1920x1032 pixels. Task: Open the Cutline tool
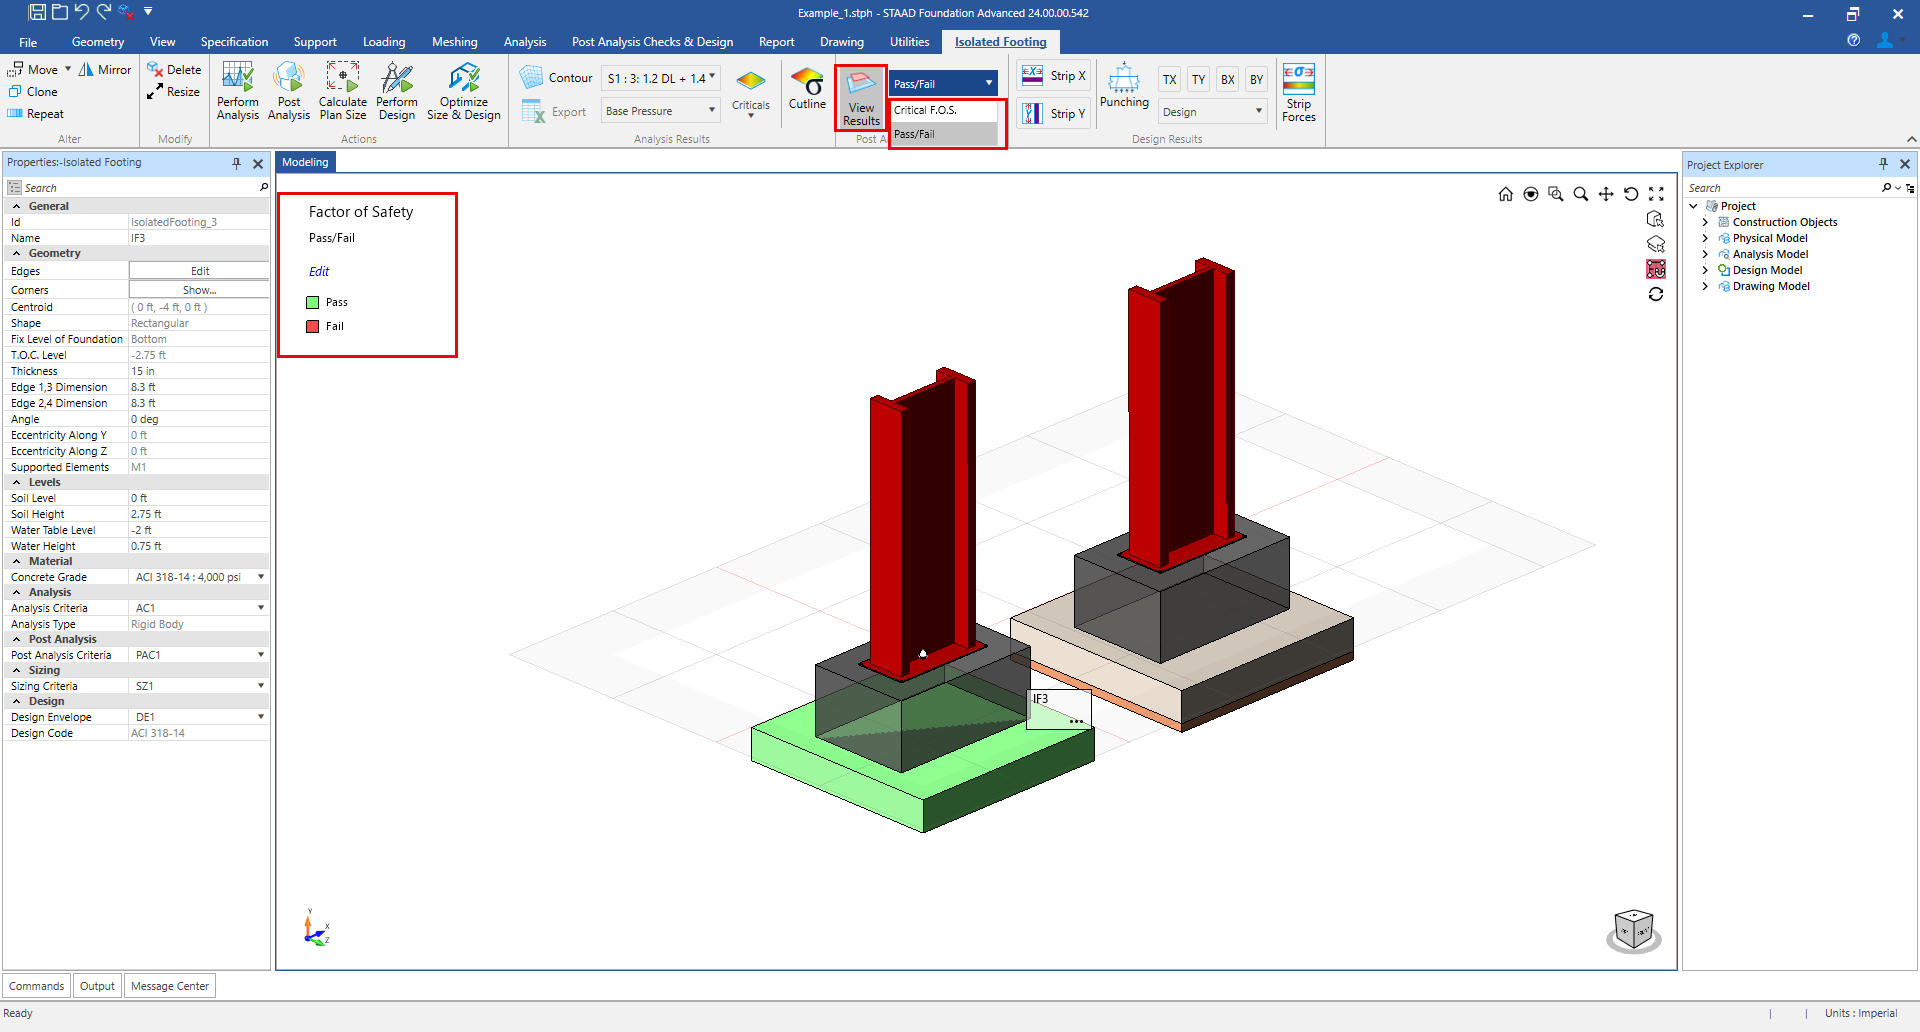807,89
